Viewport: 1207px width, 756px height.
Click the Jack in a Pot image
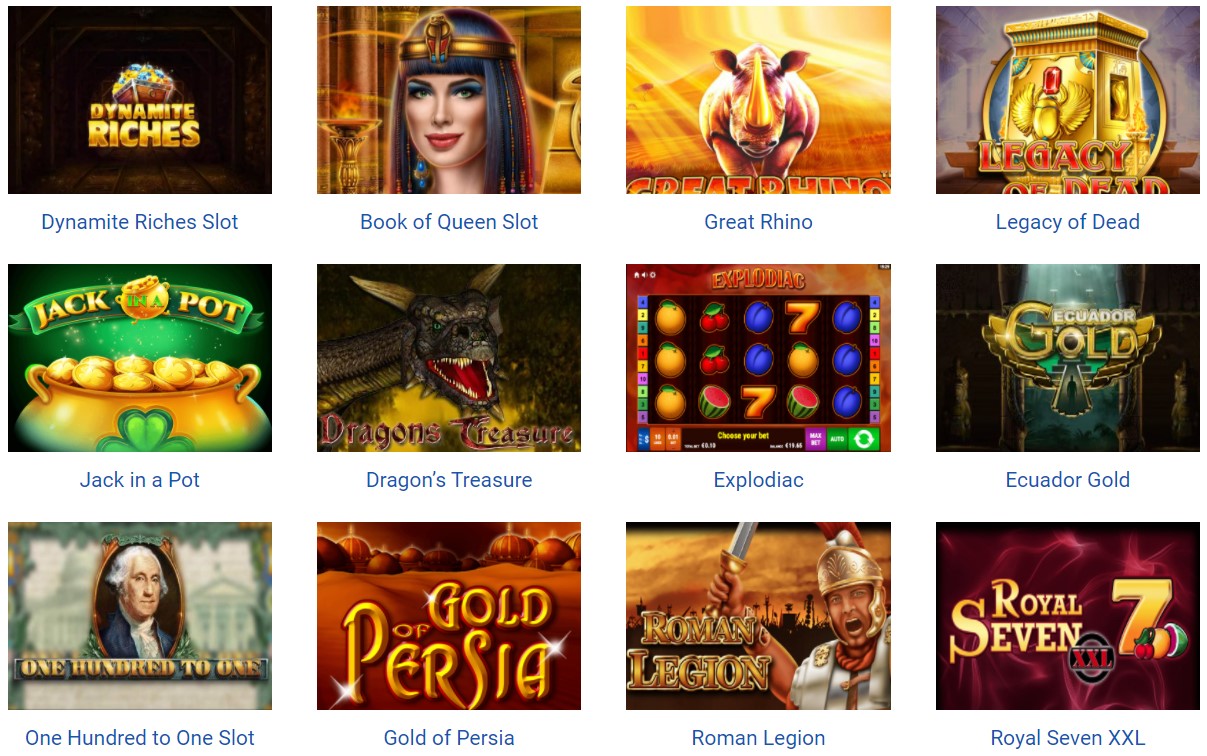tap(140, 358)
